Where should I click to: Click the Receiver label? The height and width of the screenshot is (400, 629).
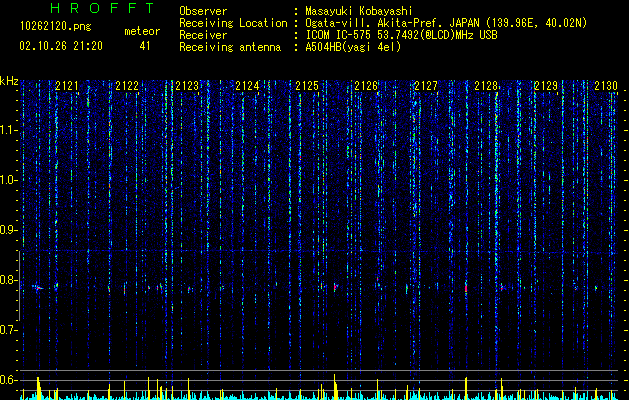203,35
